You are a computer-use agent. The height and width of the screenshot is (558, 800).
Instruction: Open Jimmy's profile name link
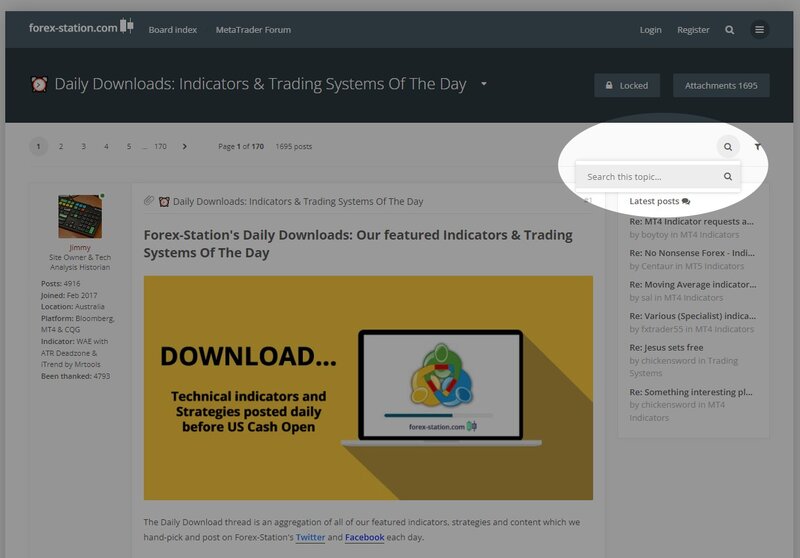[x=80, y=247]
